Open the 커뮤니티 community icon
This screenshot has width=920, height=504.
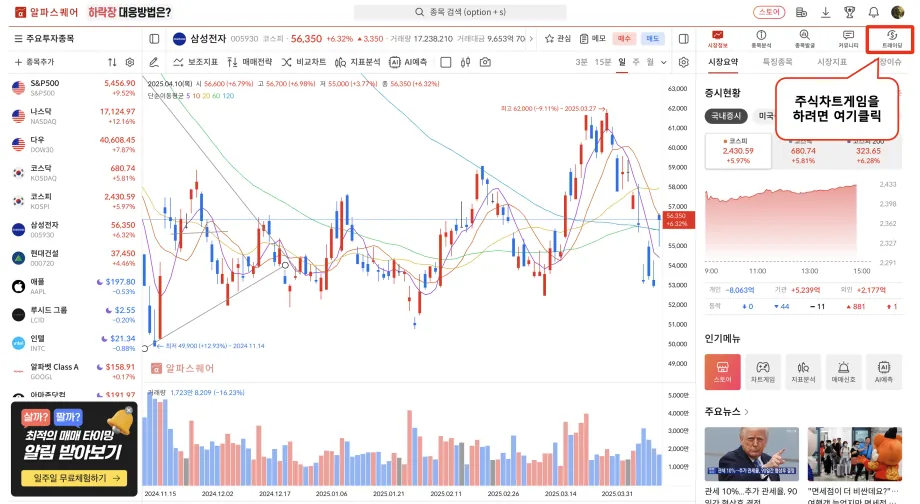click(848, 39)
